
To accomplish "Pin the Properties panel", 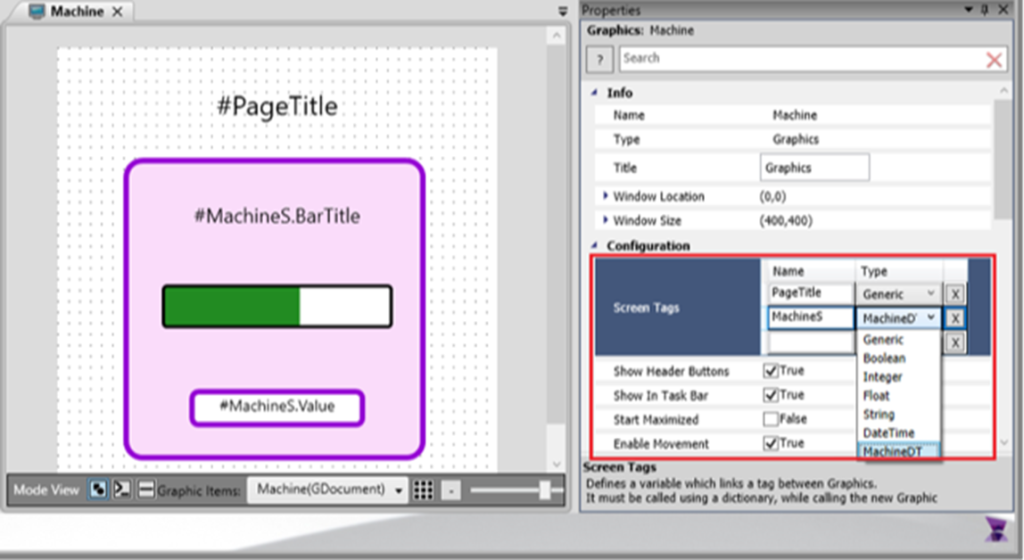I will [x=985, y=10].
